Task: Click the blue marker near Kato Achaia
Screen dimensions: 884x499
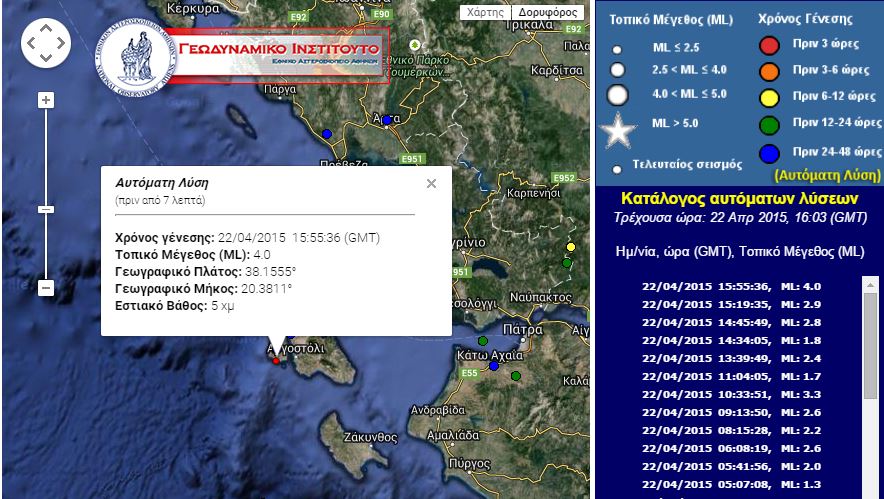Action: 493,367
